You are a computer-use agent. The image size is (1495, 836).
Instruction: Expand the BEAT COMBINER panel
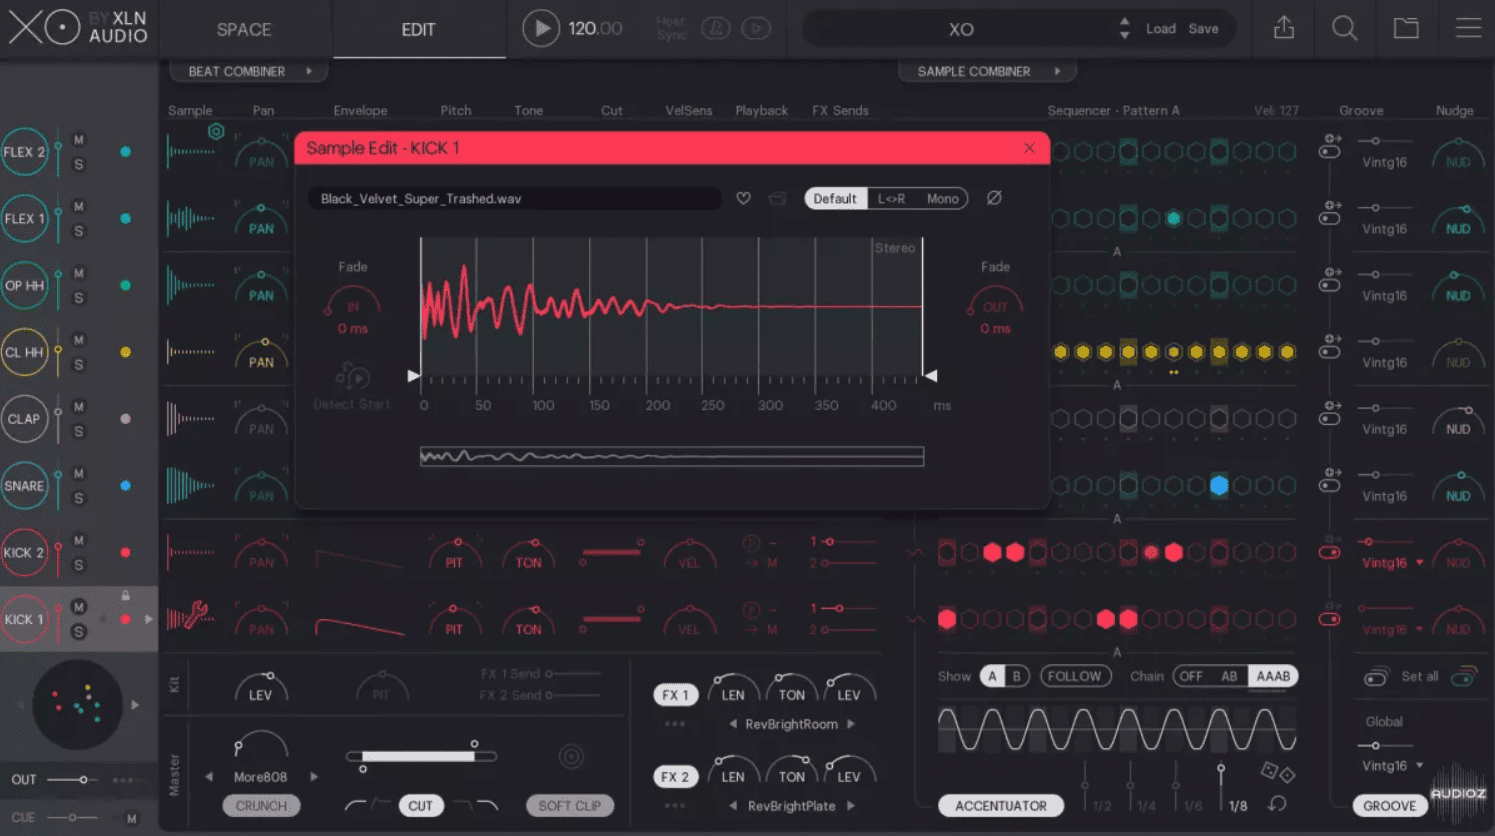point(249,71)
